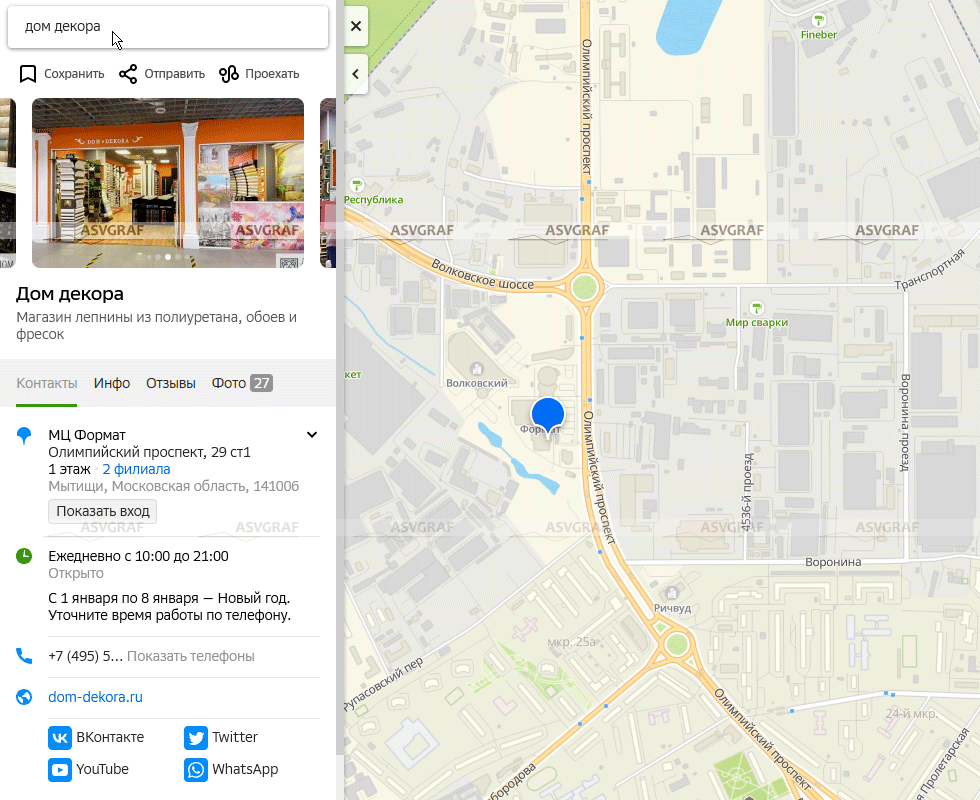This screenshot has width=980, height=800.
Task: Click the Показать вход button
Action: click(102, 511)
